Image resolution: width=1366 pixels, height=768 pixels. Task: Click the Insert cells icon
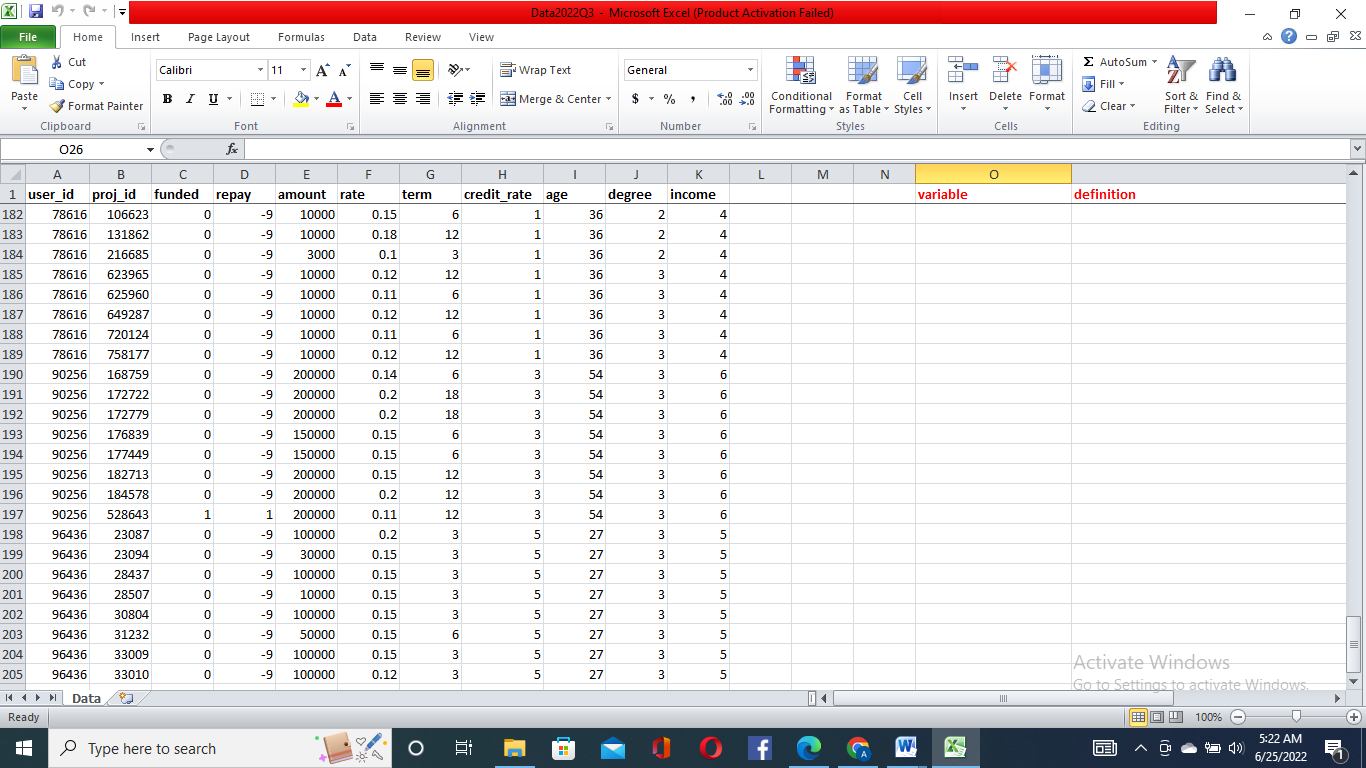coord(963,72)
